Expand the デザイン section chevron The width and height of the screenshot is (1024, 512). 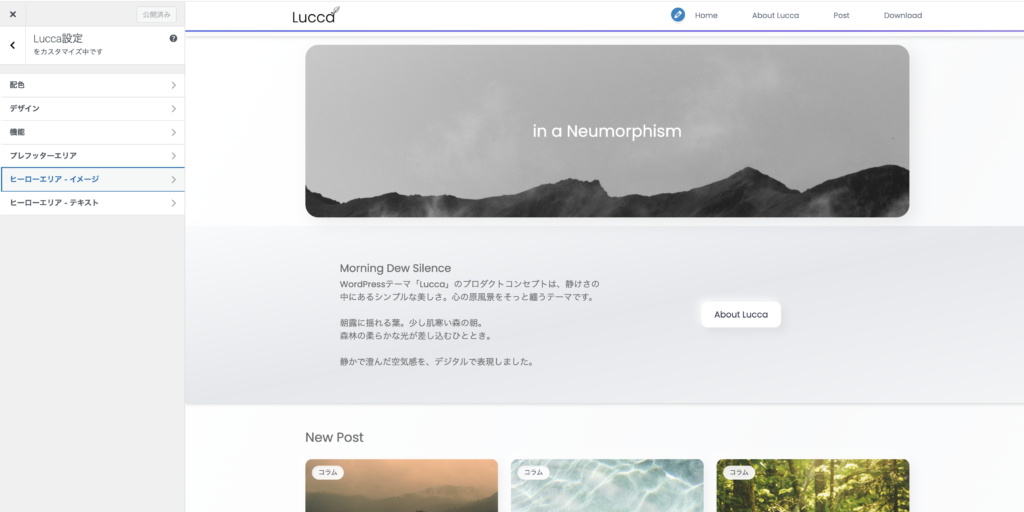tap(173, 108)
